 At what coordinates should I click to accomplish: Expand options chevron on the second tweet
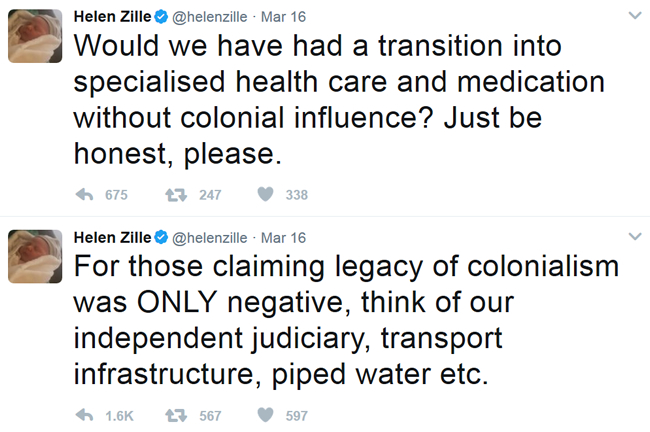635,236
